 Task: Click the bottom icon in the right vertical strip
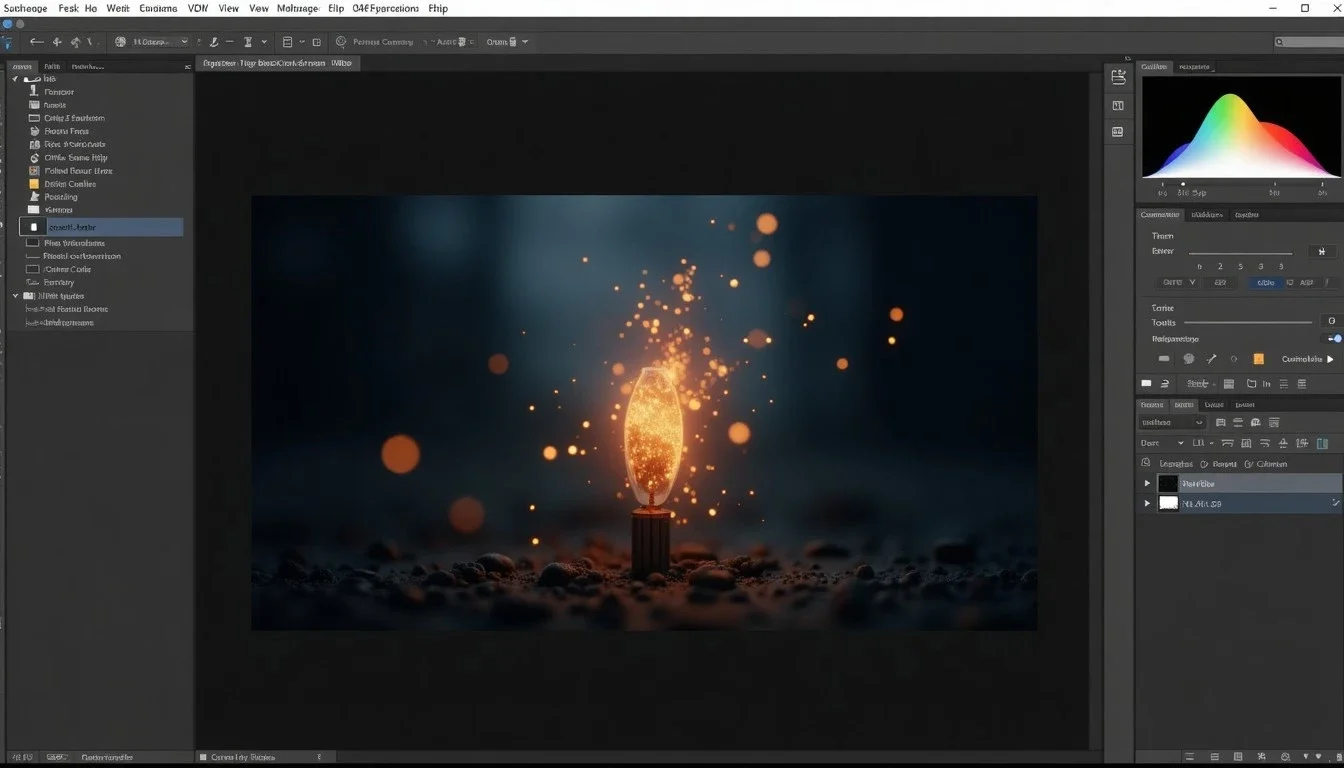tap(1118, 131)
